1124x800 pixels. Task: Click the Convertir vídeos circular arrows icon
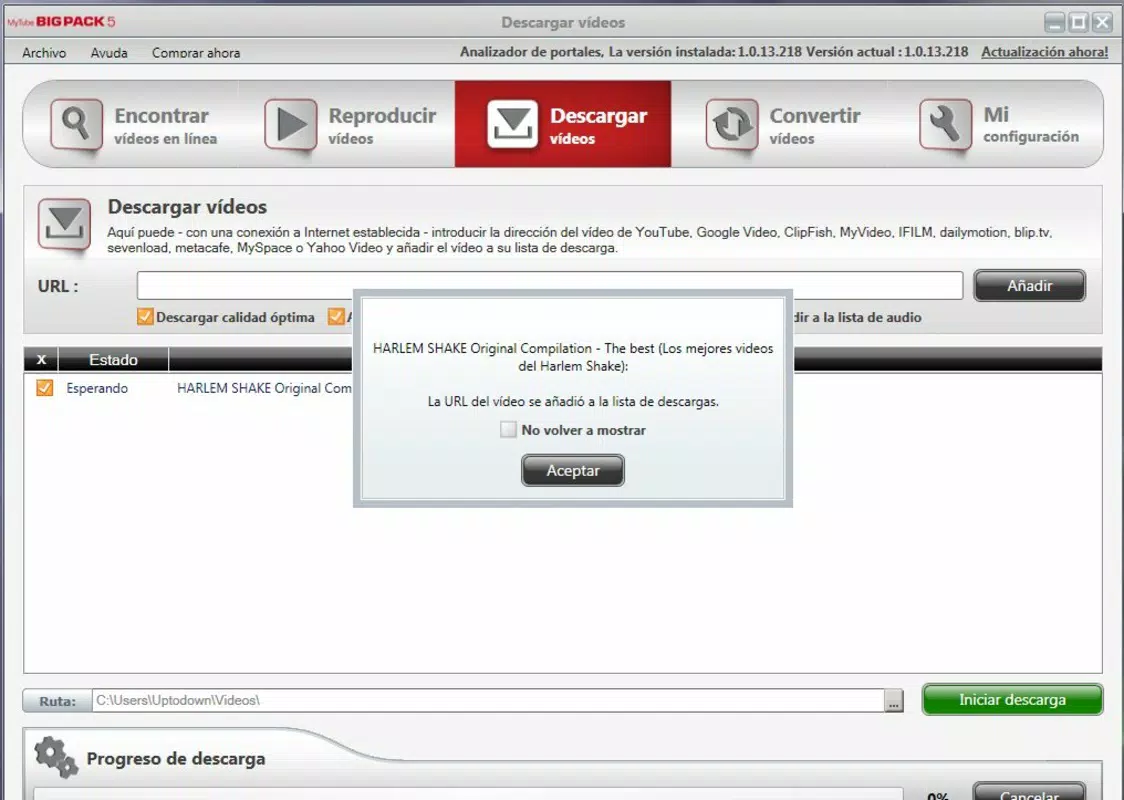(731, 124)
